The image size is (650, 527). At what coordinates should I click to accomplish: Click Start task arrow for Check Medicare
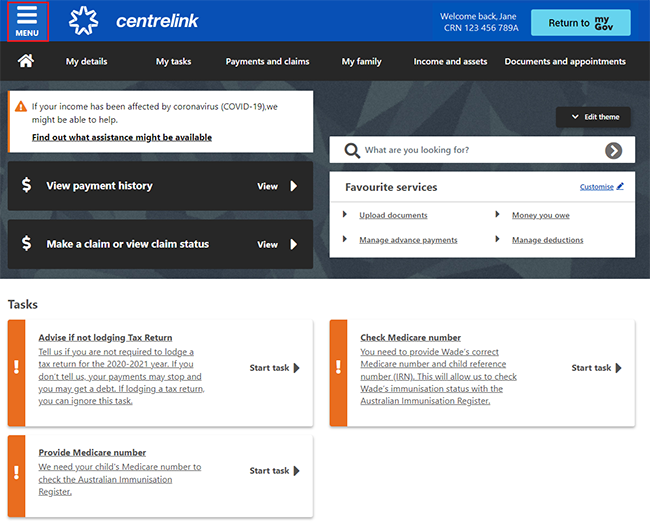click(x=618, y=368)
